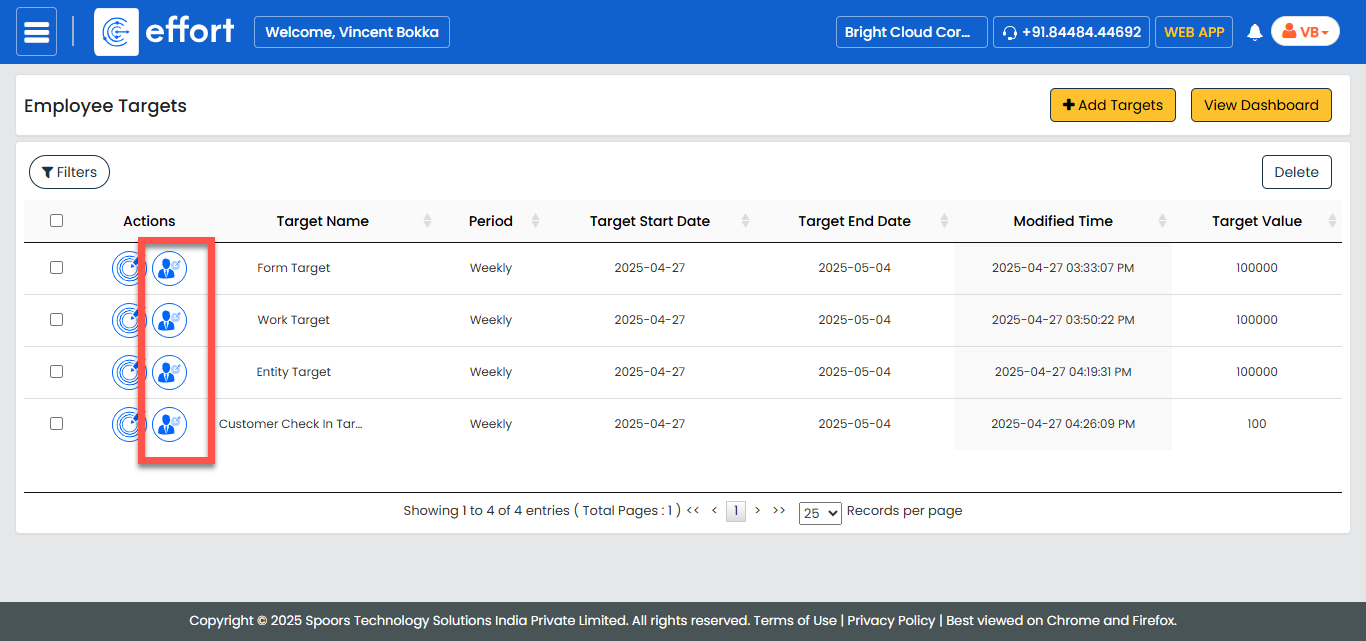Image resolution: width=1366 pixels, height=641 pixels.
Task: Toggle the select-all header checkbox
Action: [x=56, y=221]
